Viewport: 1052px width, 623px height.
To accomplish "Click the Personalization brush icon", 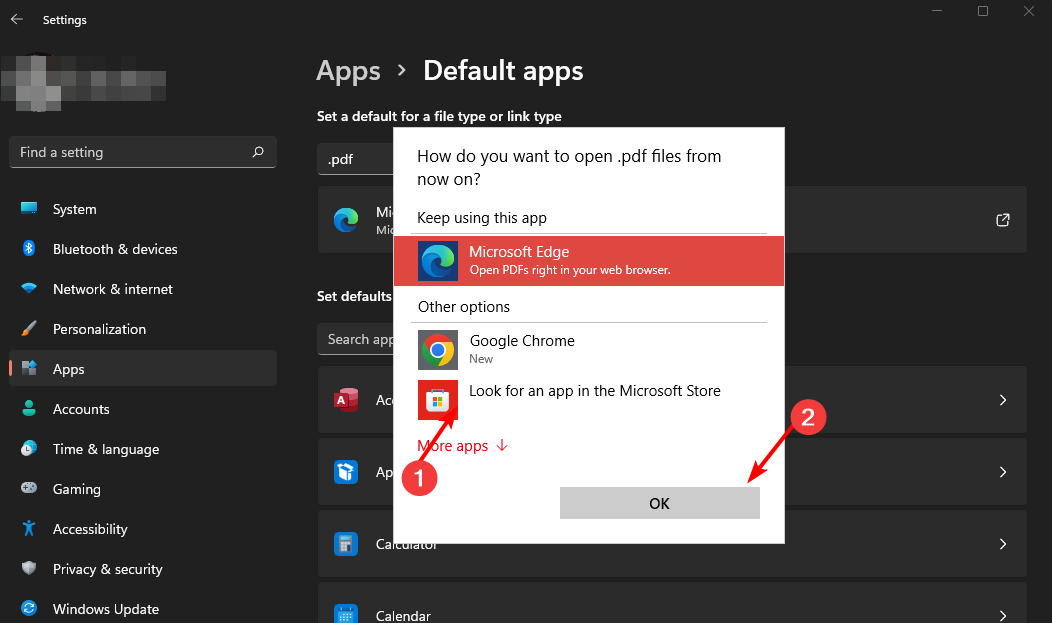I will click(x=29, y=329).
